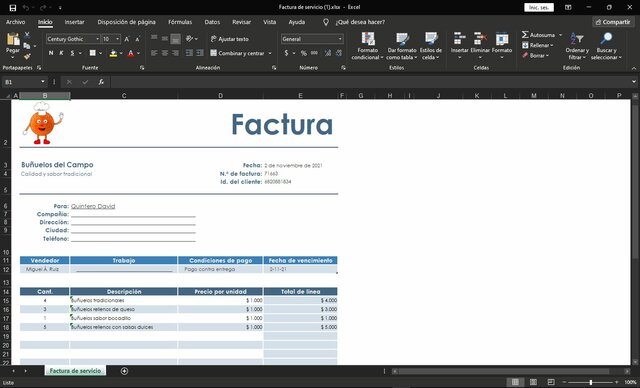
Task: Click the Borrar button
Action: click(536, 55)
